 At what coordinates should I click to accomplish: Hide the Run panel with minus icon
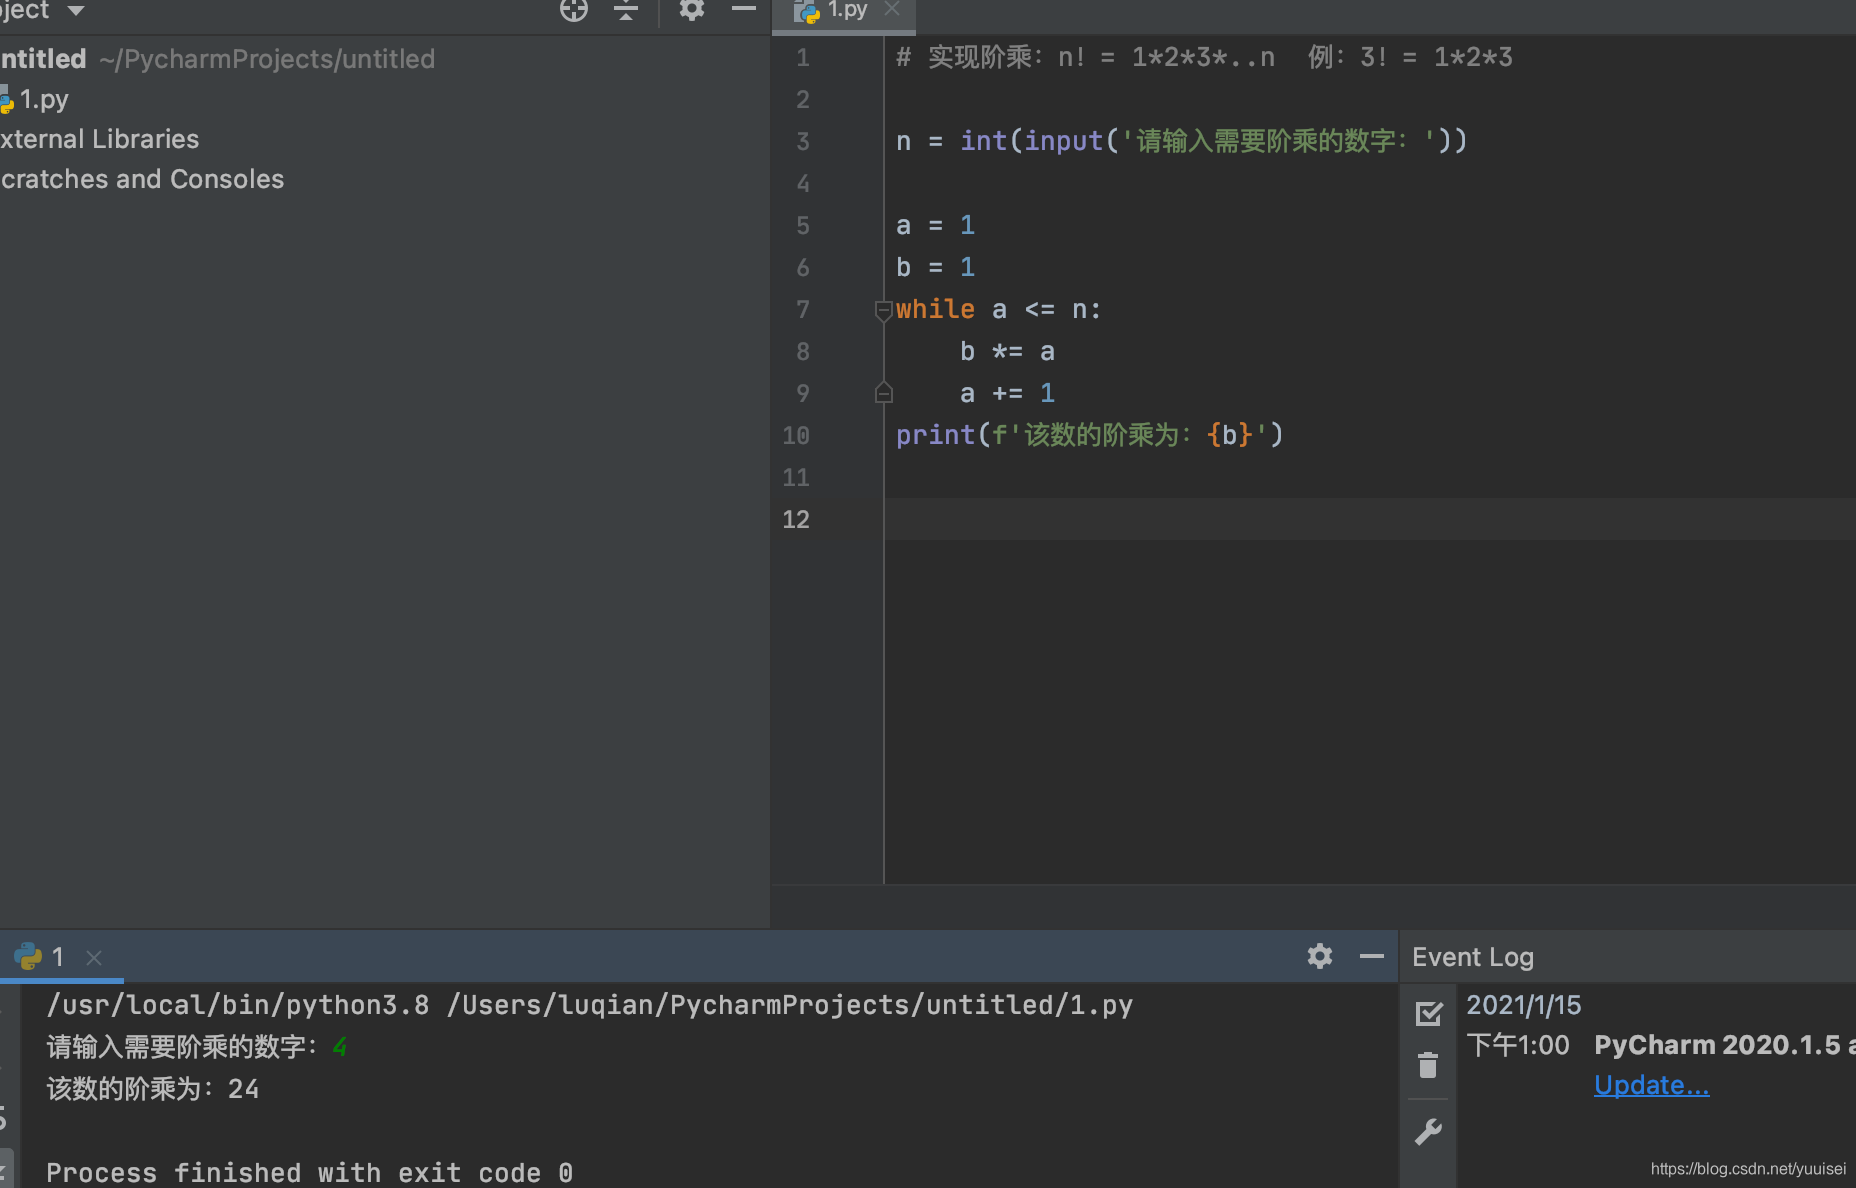coord(1372,956)
